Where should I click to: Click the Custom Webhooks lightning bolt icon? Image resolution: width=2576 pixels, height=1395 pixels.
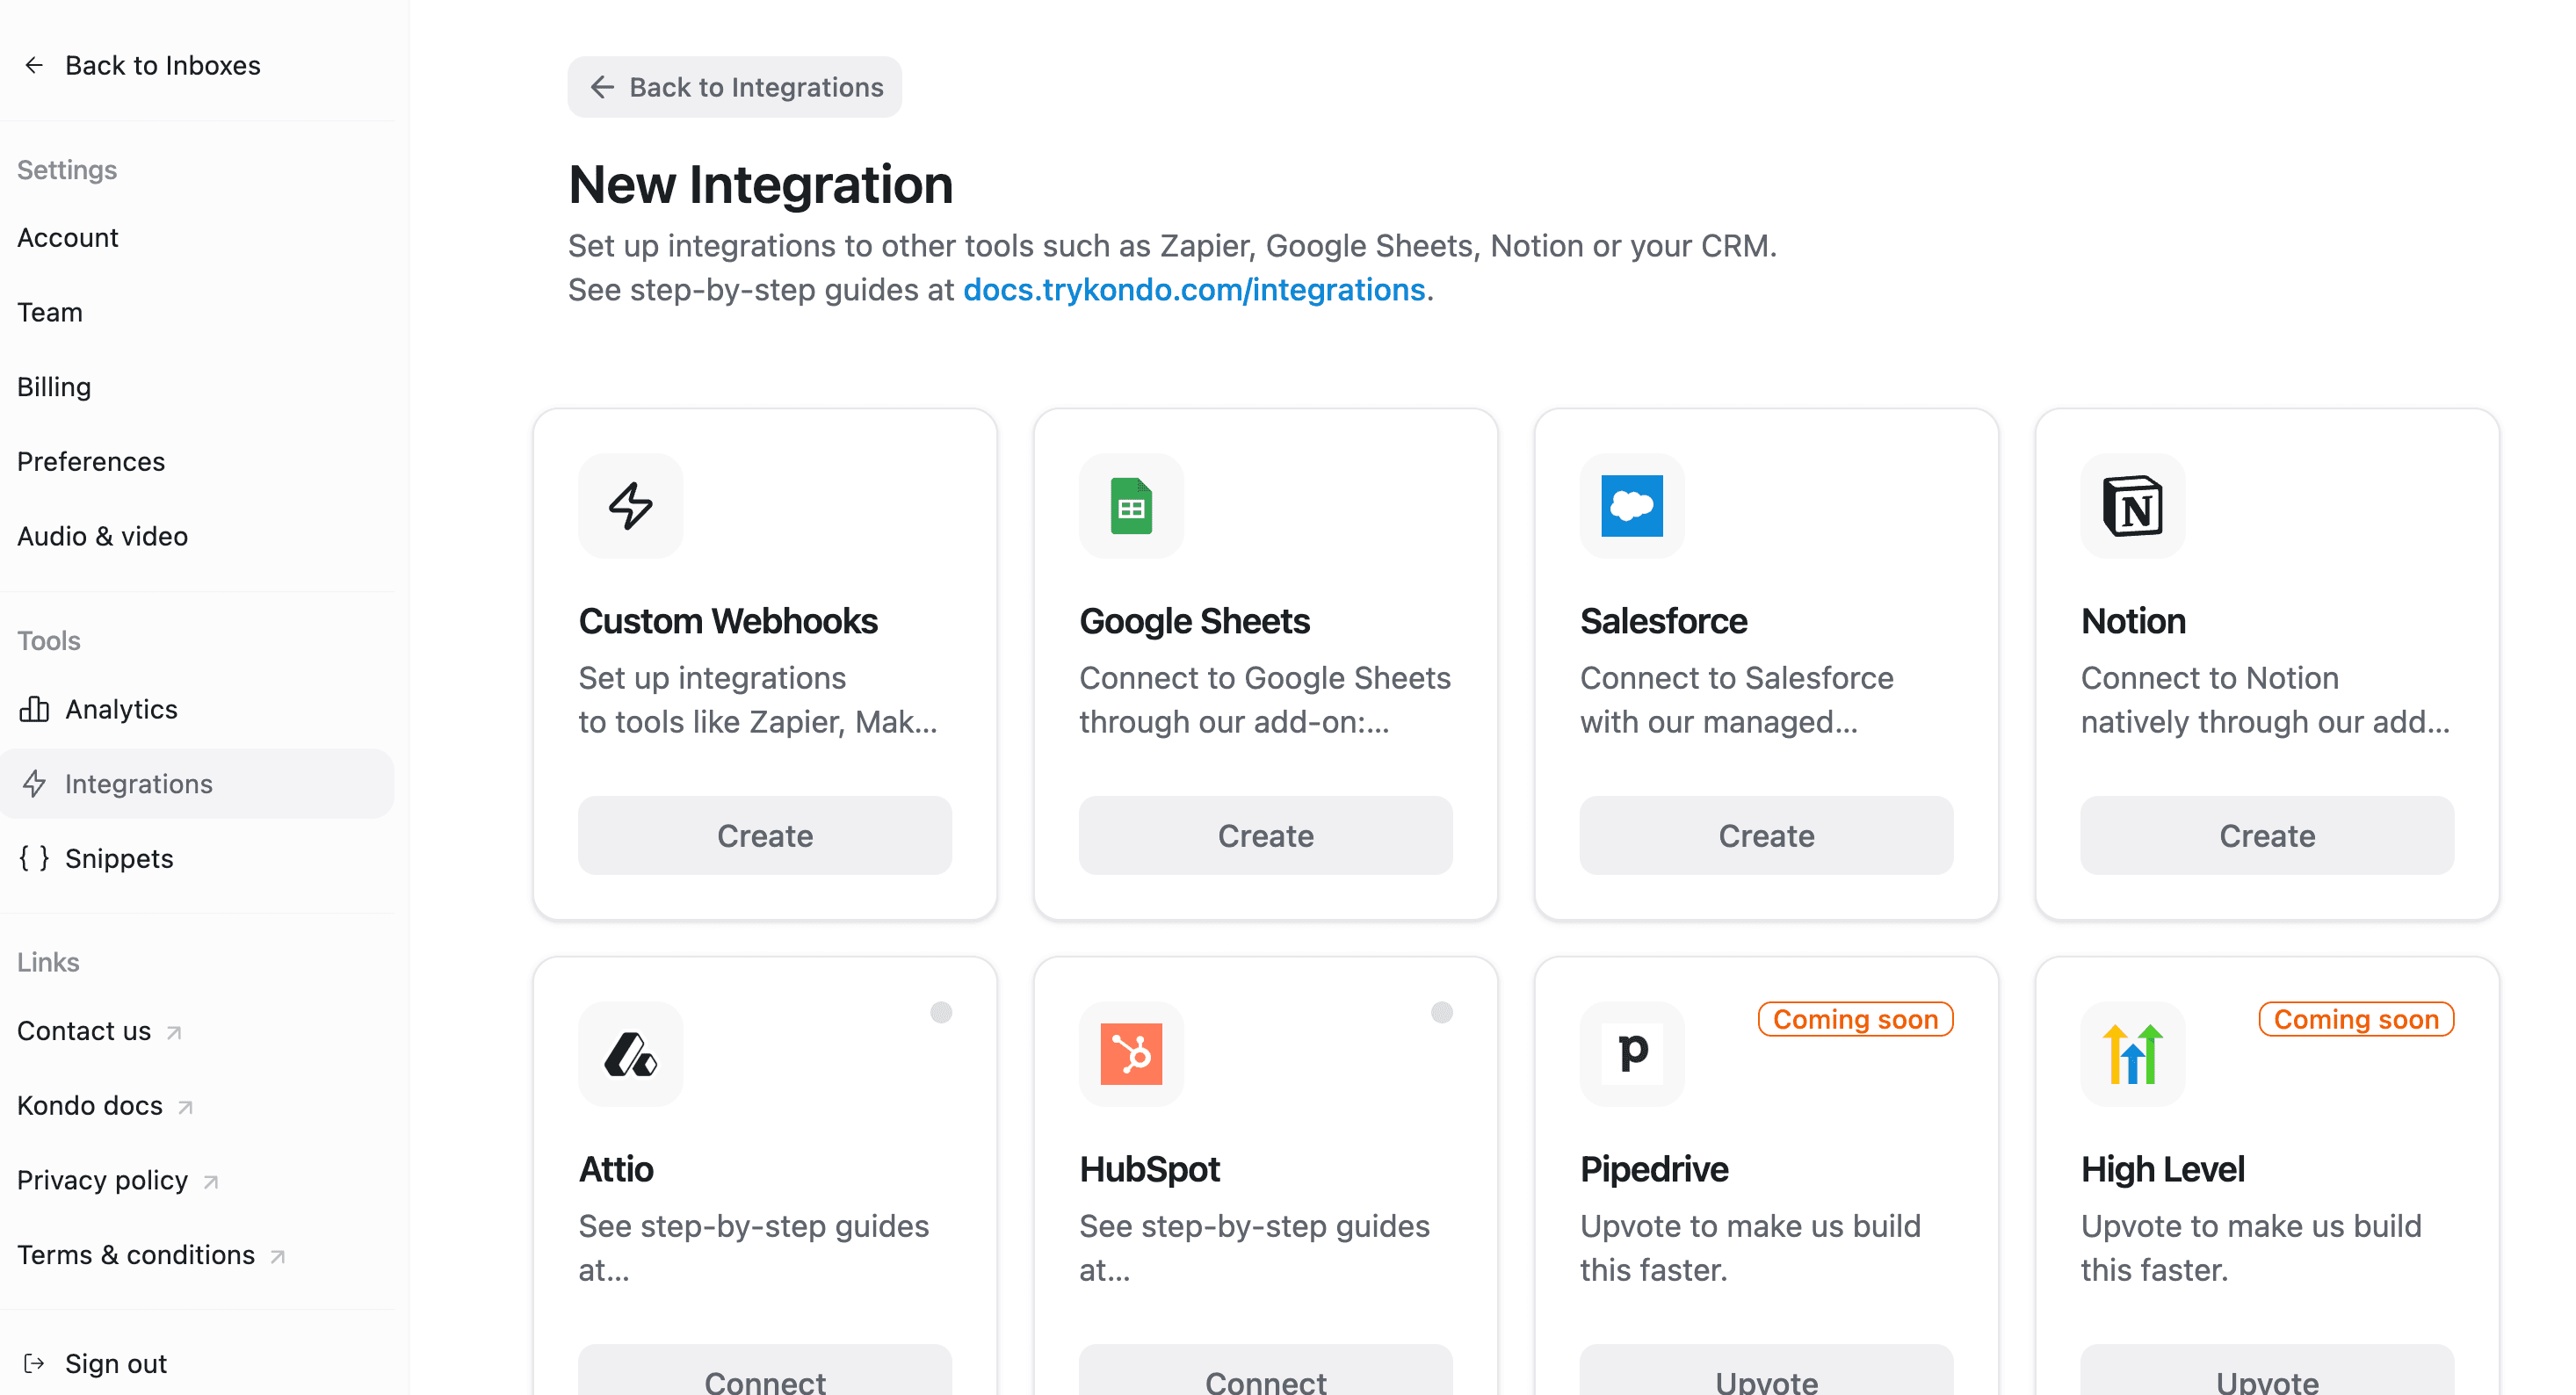click(630, 505)
